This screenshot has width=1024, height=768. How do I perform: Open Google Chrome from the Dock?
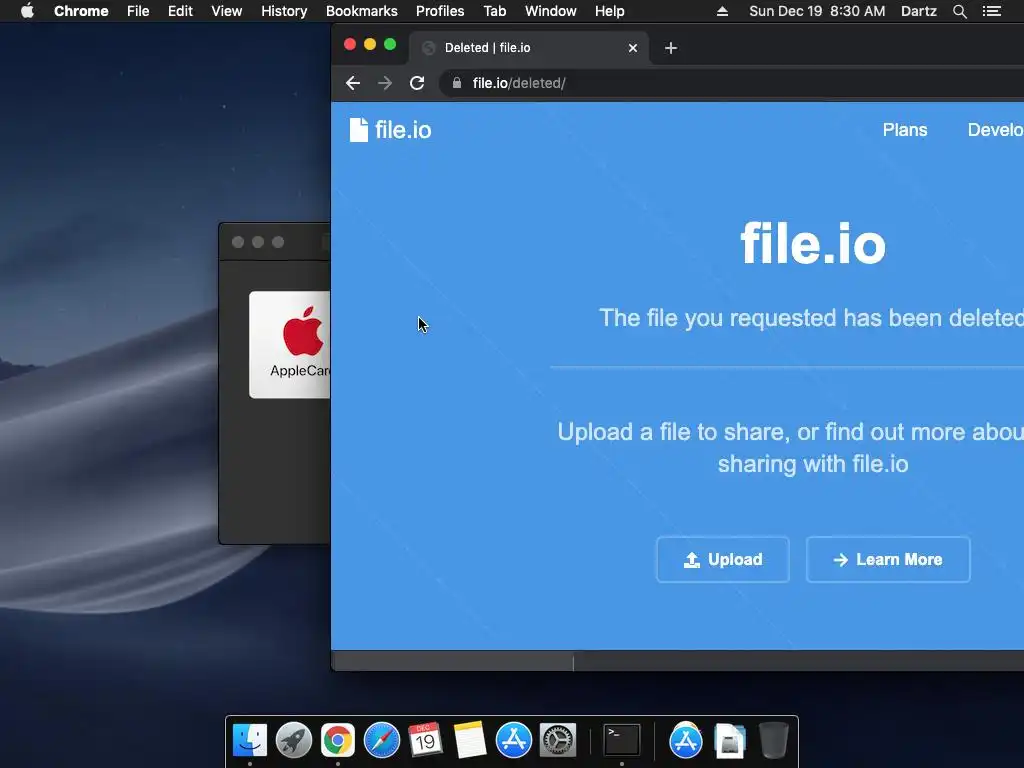338,741
